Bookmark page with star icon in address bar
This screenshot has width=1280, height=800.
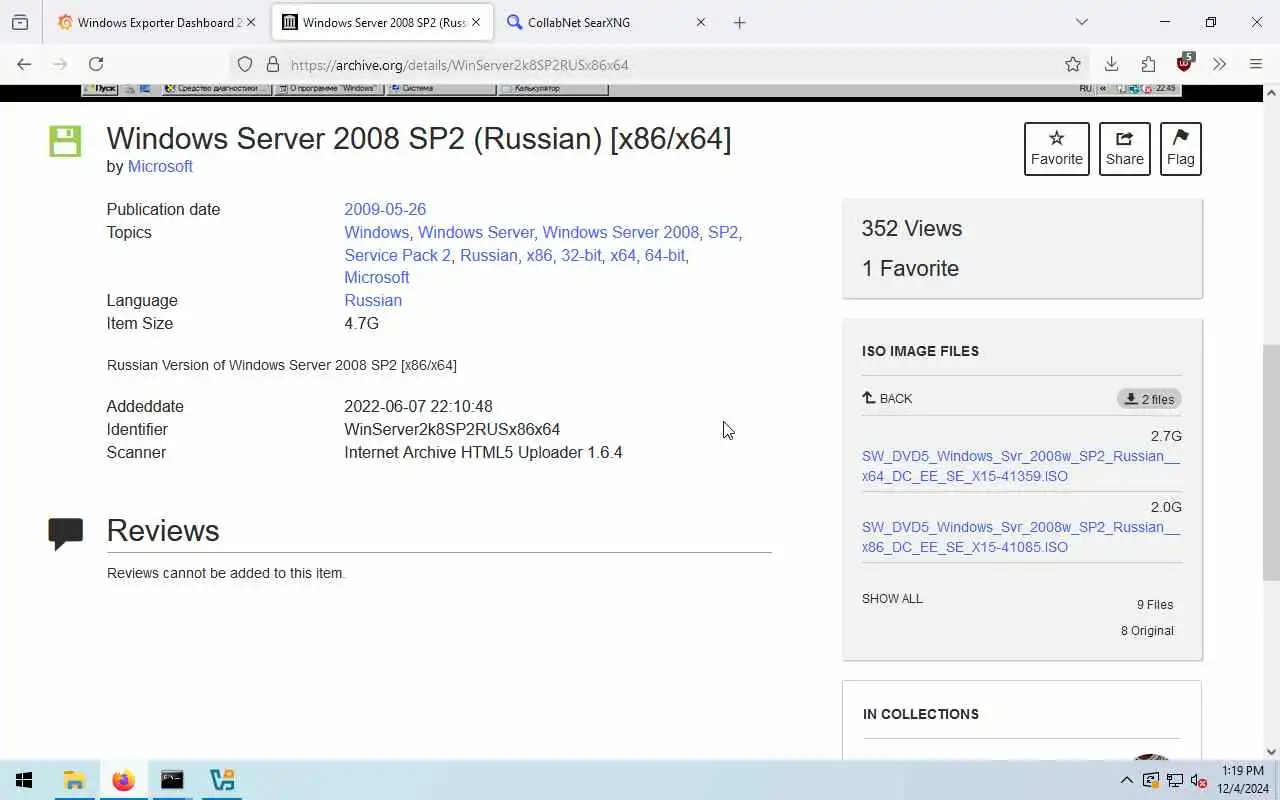tap(1073, 64)
